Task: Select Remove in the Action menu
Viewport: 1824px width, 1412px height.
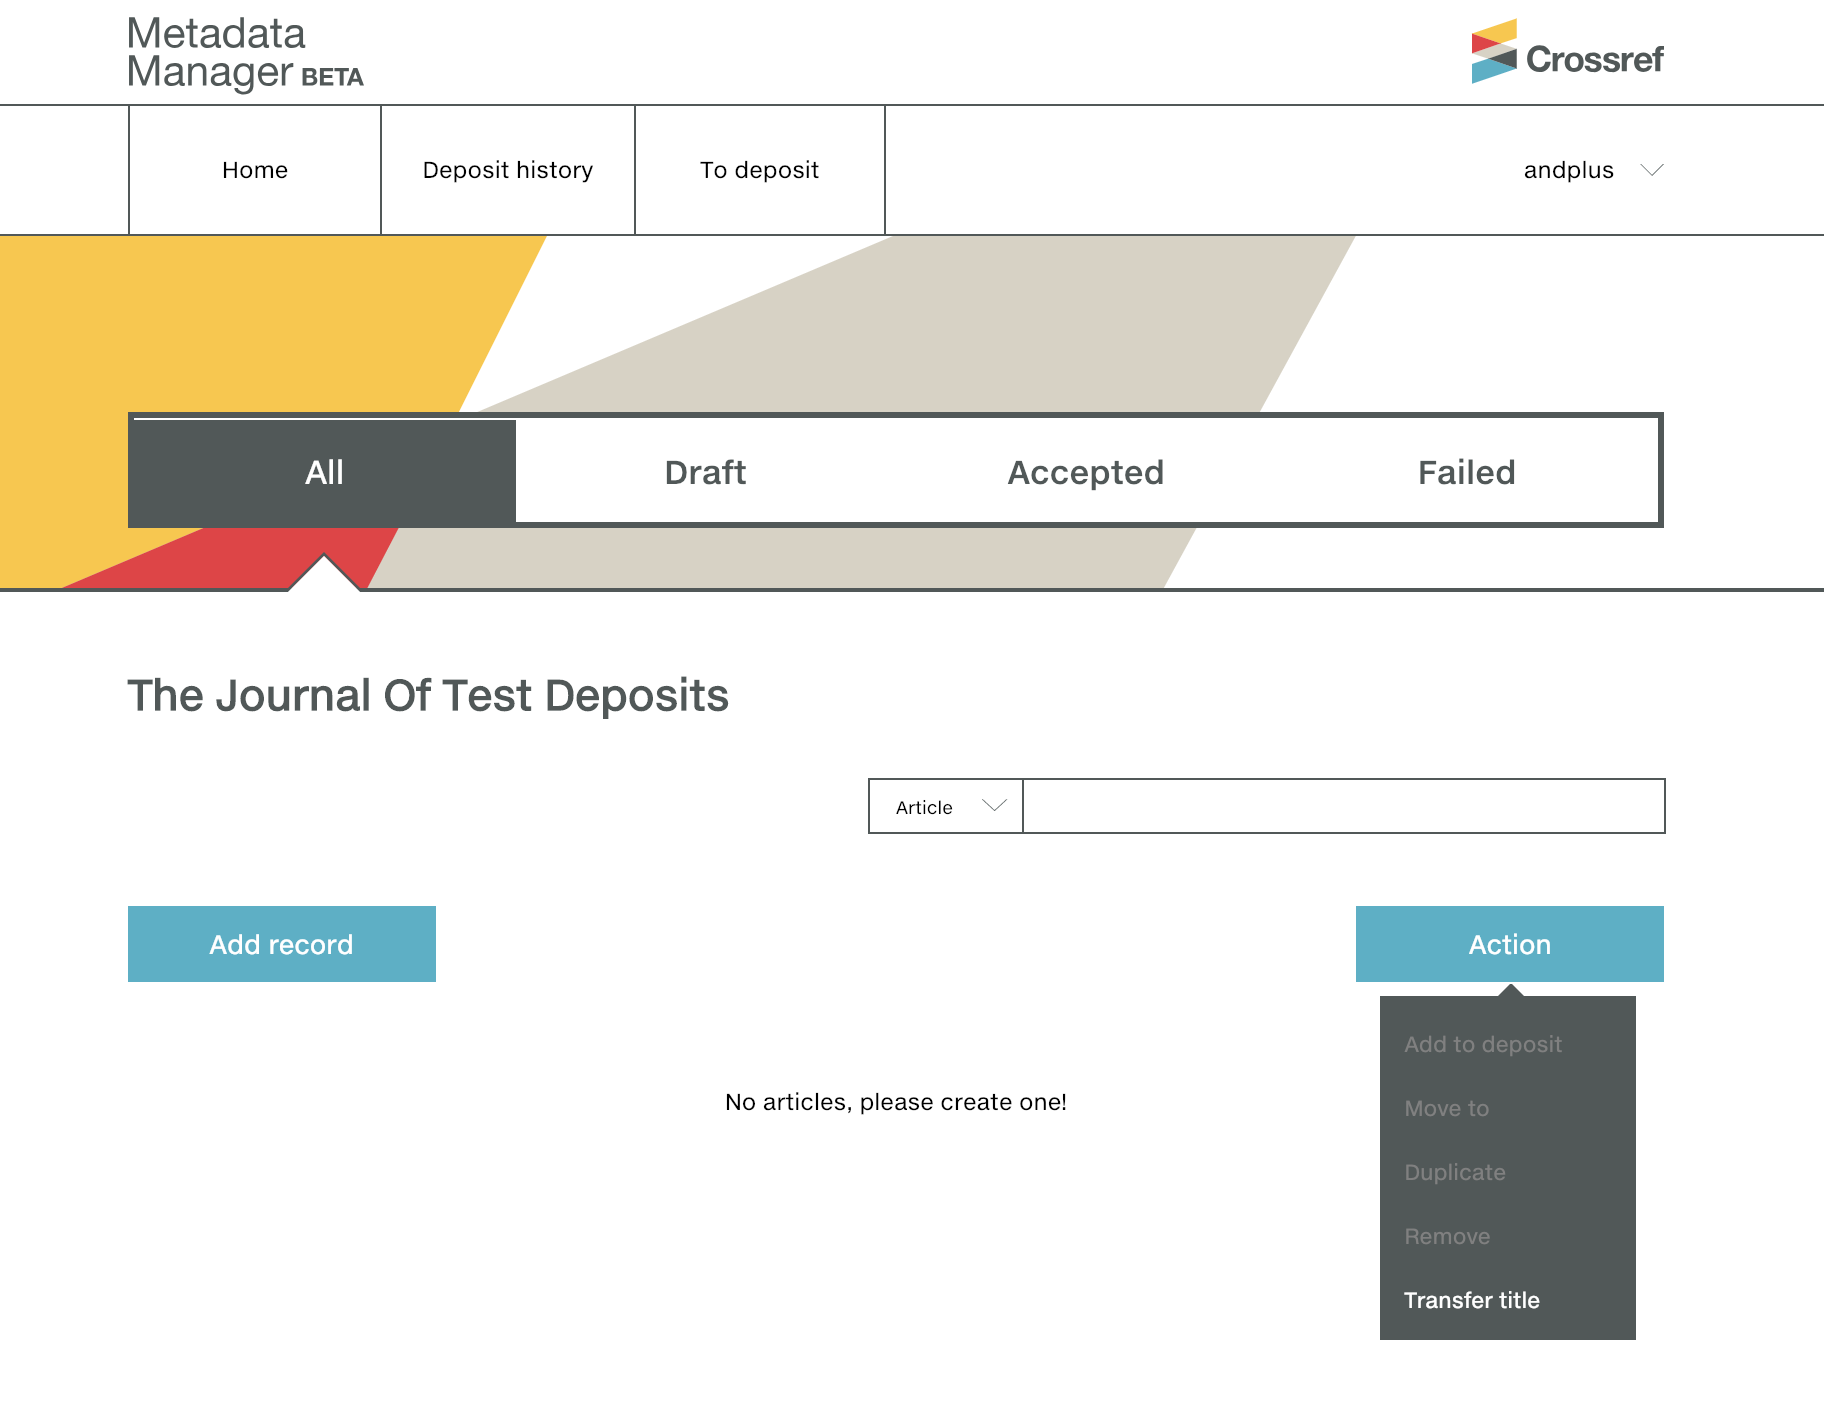Action: pyautogui.click(x=1446, y=1236)
